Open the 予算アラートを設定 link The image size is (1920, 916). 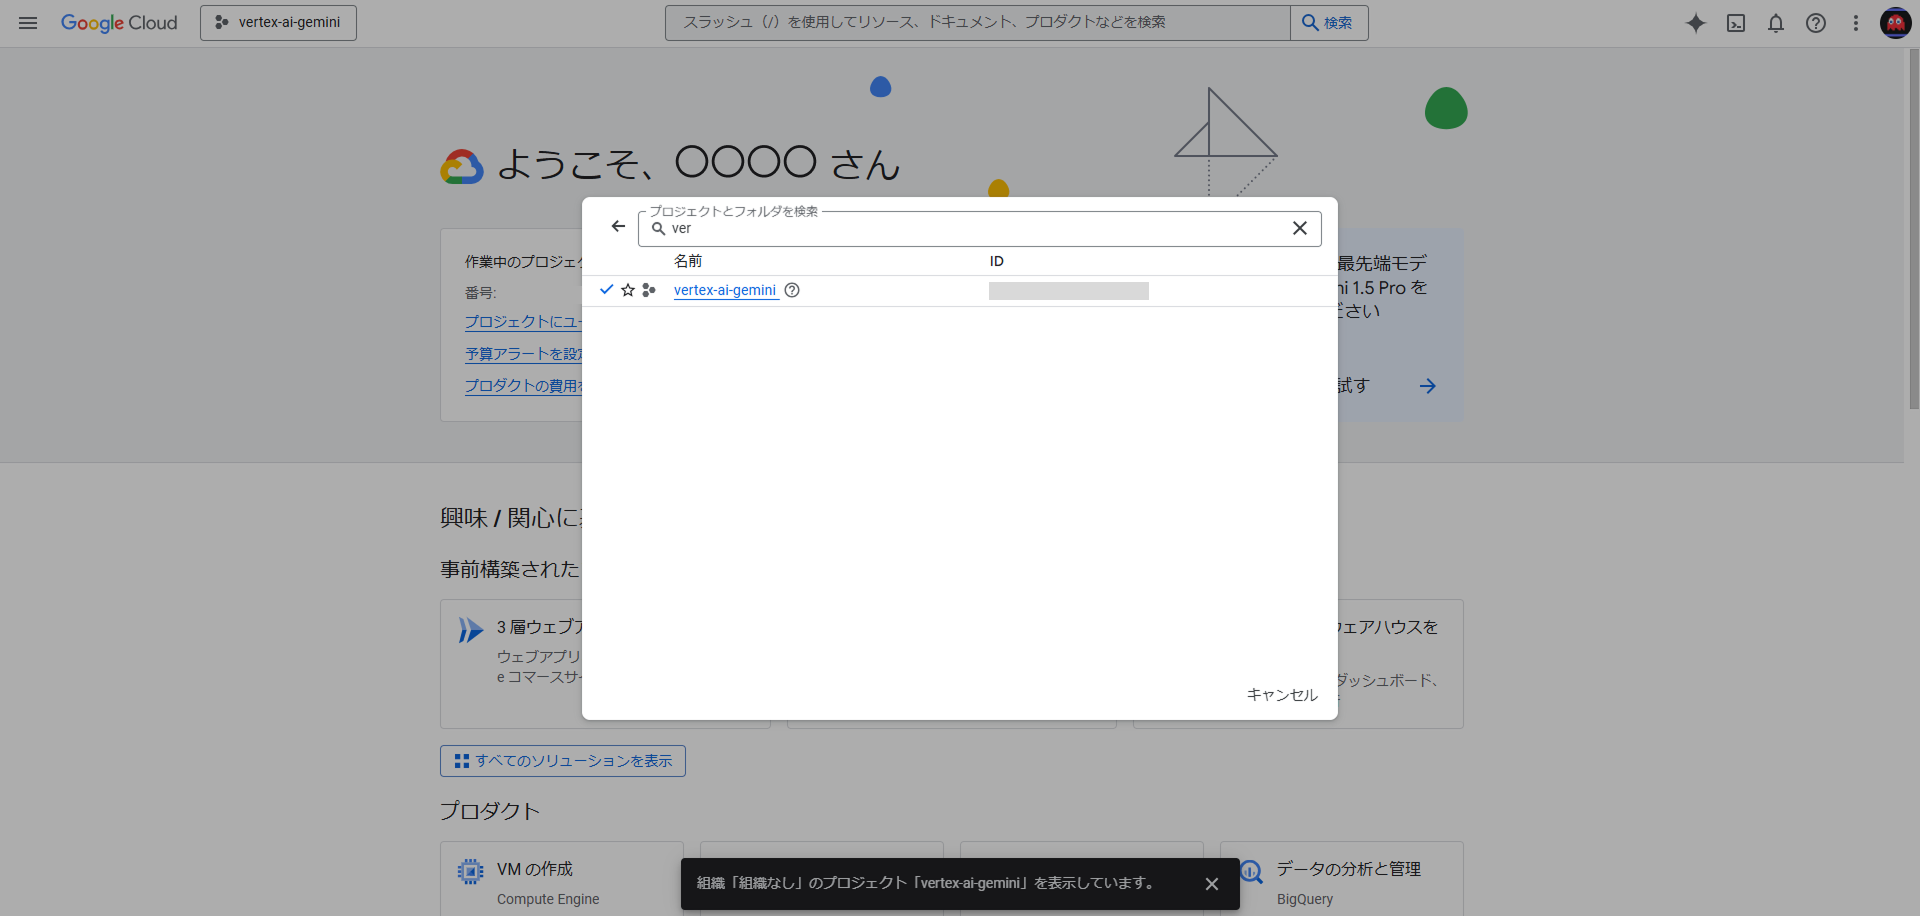(524, 354)
